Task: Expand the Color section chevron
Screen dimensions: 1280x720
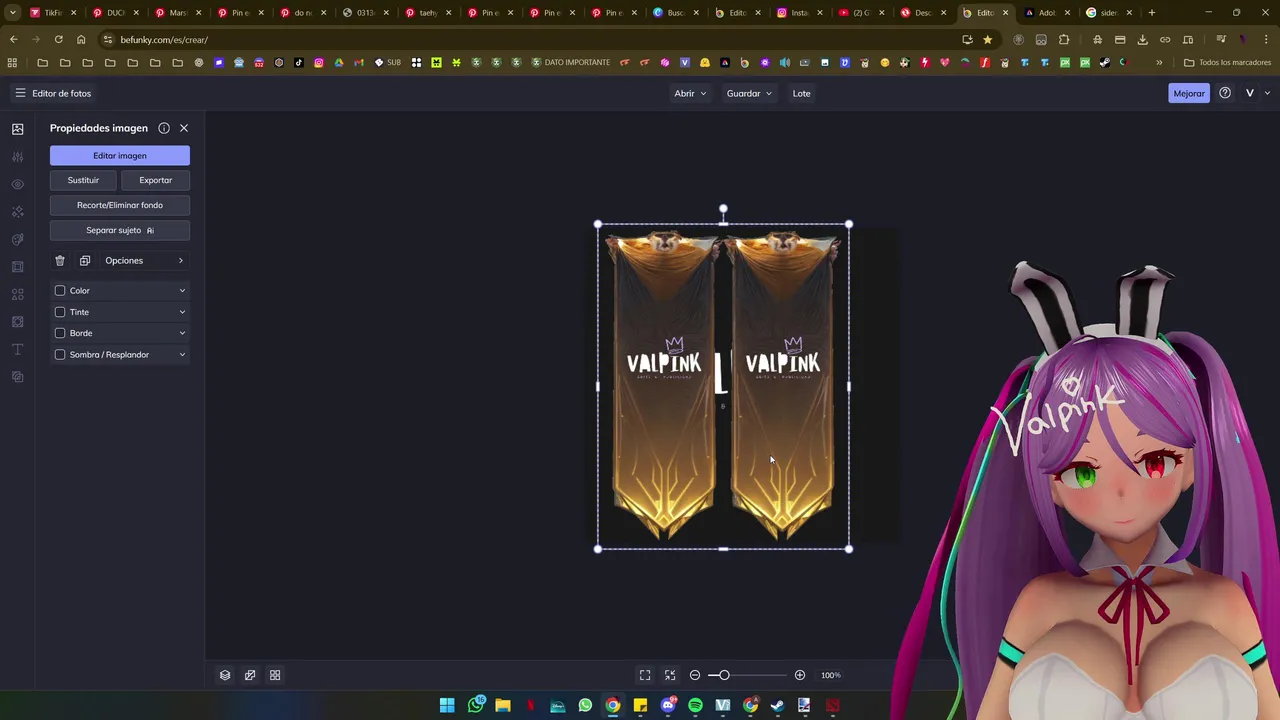Action: [x=182, y=290]
